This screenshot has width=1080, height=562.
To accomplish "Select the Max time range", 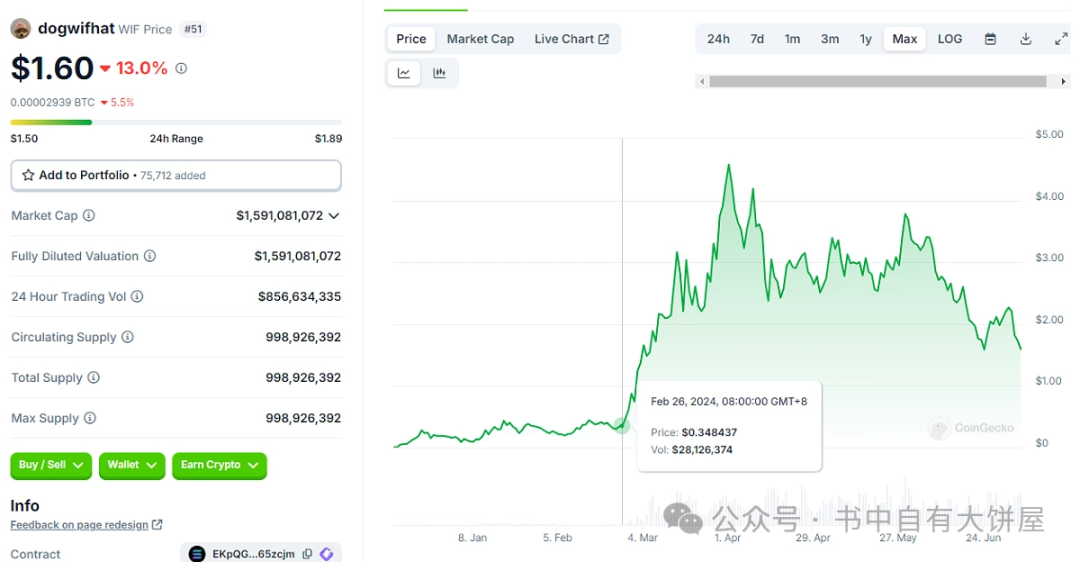I will tap(905, 39).
